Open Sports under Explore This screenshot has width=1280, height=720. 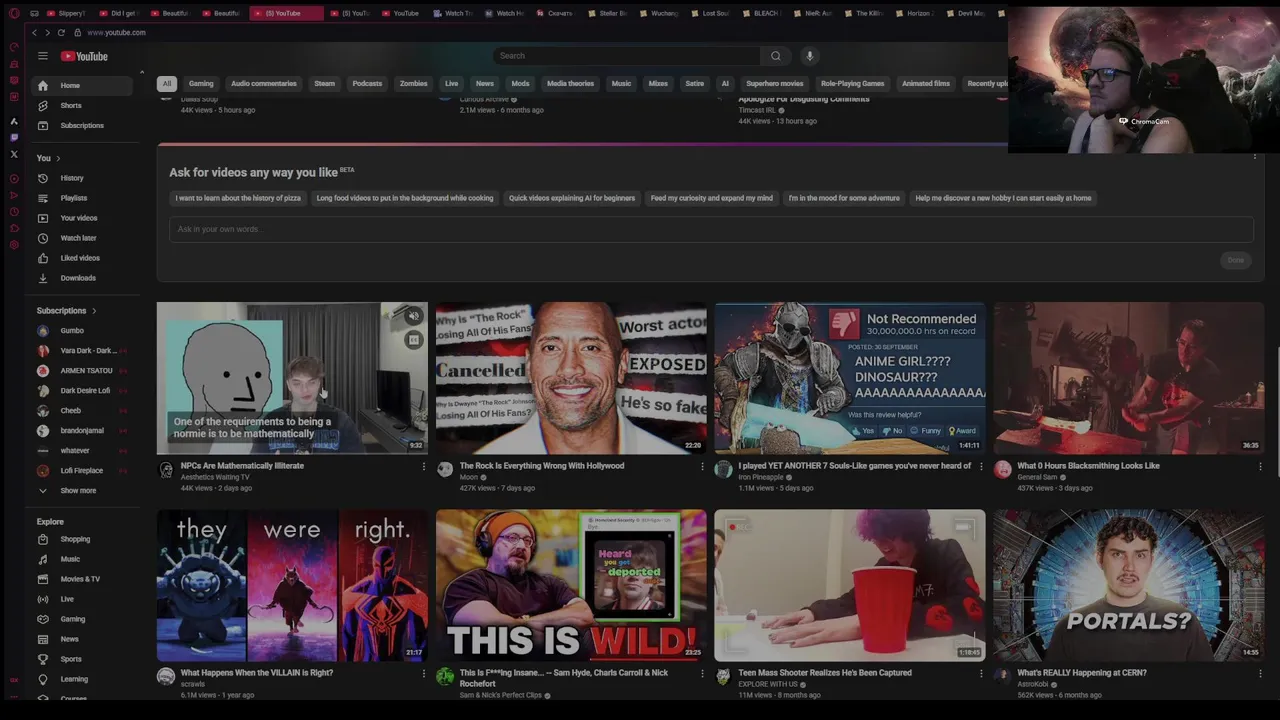coord(81,659)
